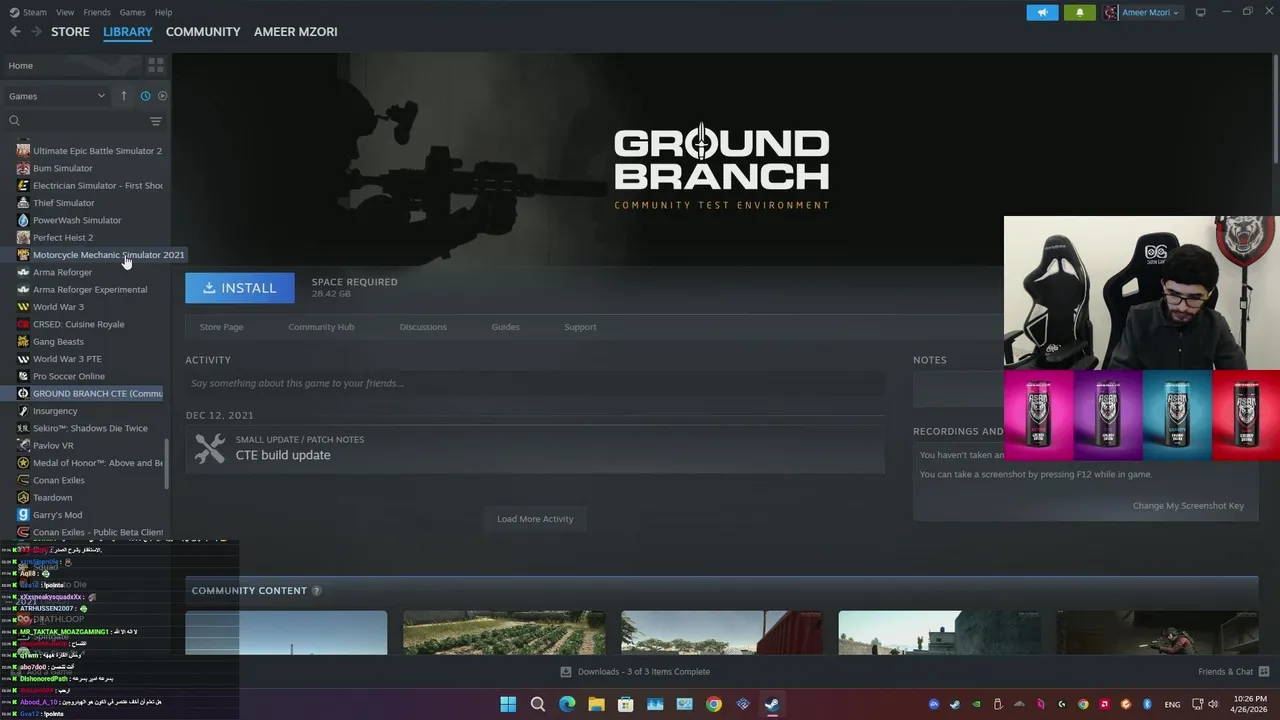Viewport: 1280px width, 720px height.
Task: Click the activity status text box
Action: click(x=535, y=384)
